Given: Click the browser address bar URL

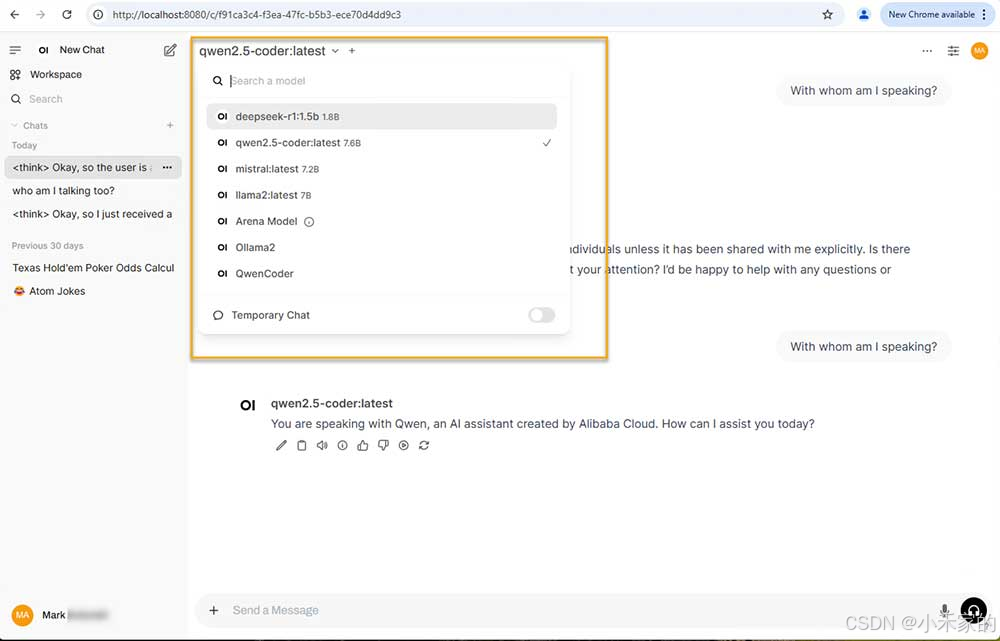Looking at the screenshot, I should (256, 14).
